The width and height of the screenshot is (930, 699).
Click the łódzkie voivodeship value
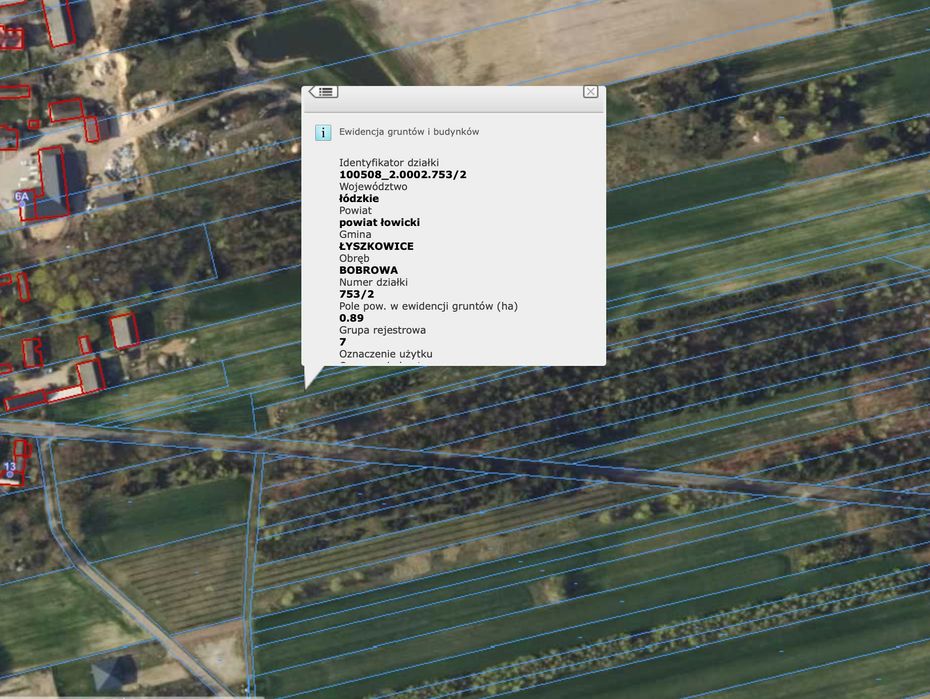pos(359,199)
